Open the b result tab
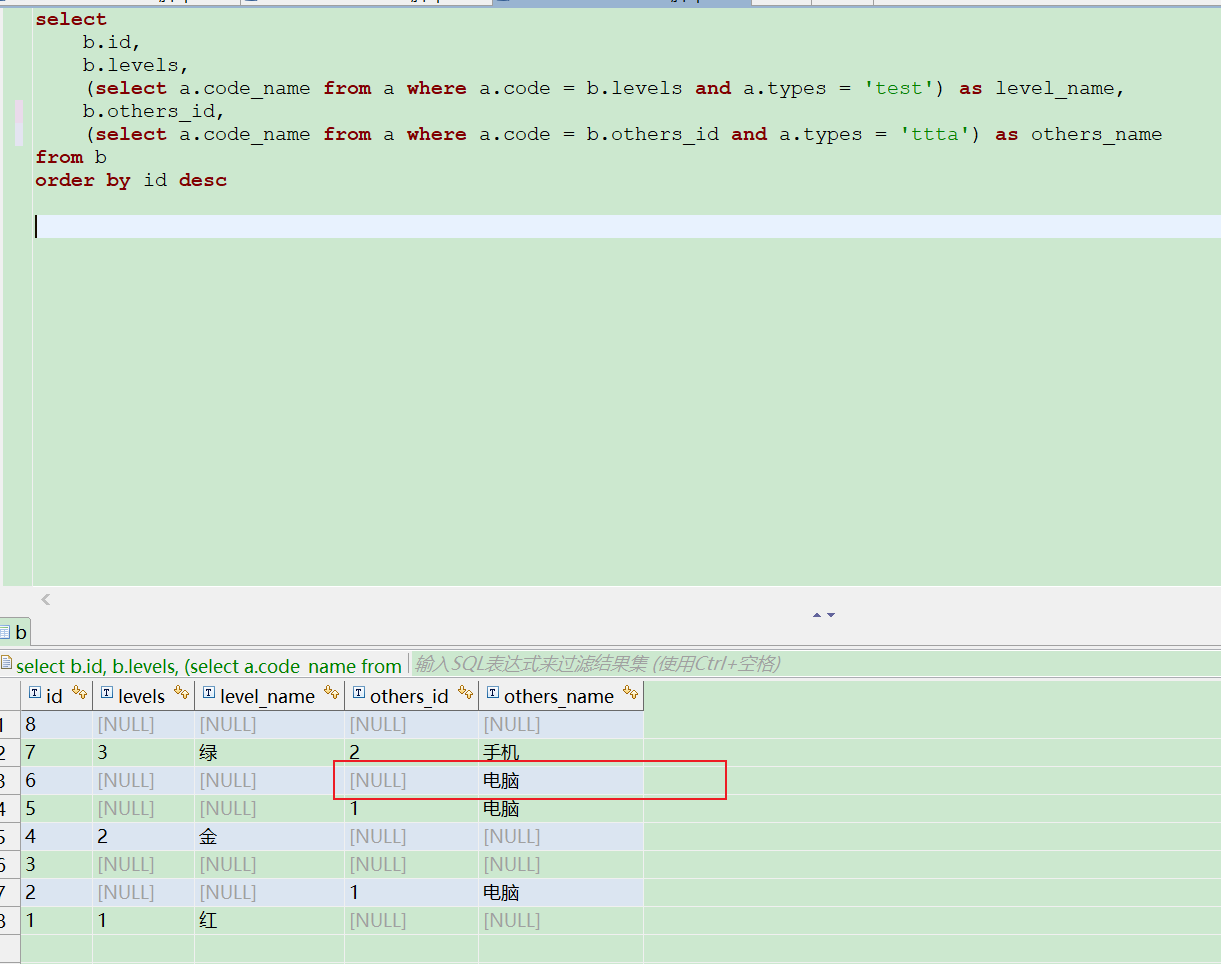This screenshot has width=1221, height=964. (x=15, y=633)
